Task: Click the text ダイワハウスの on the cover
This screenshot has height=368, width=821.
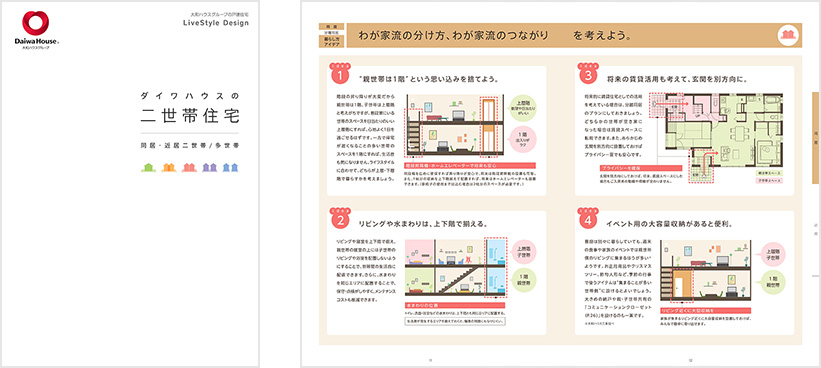Action: (190, 95)
